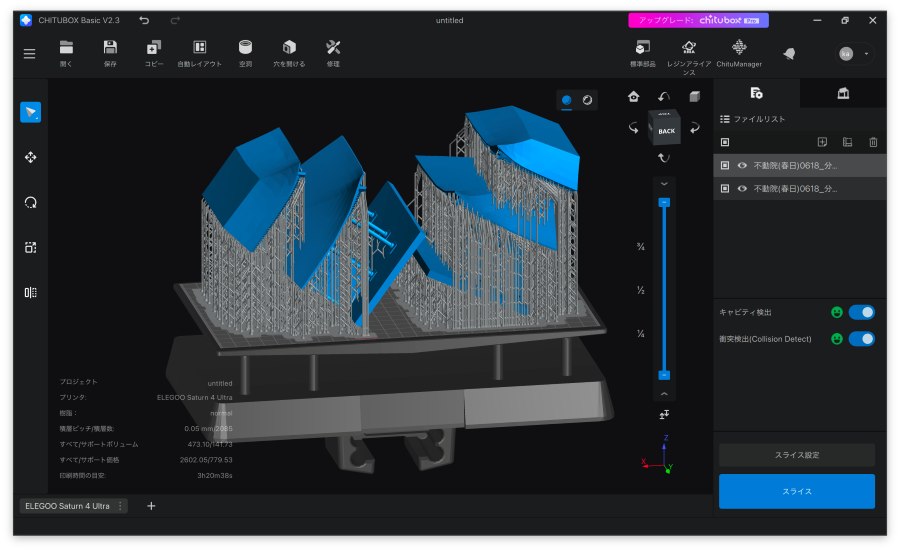Hide the first model via eye icon
The height and width of the screenshot is (551, 900).
pyautogui.click(x=742, y=165)
